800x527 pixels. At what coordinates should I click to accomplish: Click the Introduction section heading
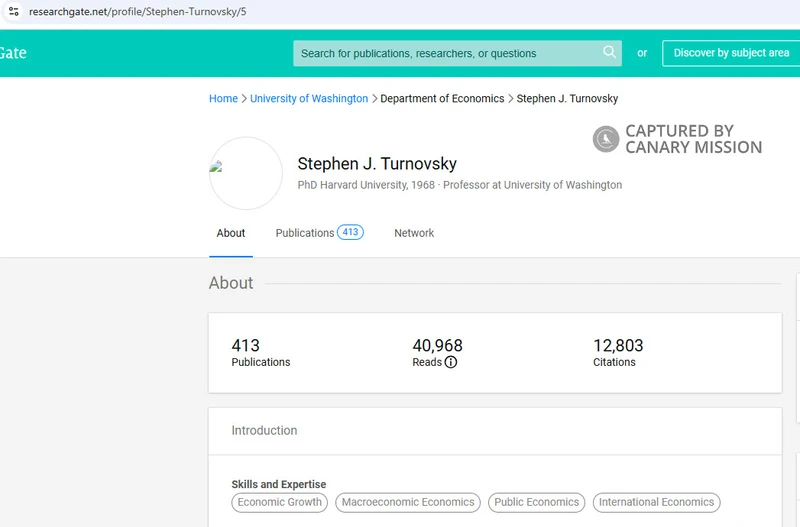coord(264,431)
